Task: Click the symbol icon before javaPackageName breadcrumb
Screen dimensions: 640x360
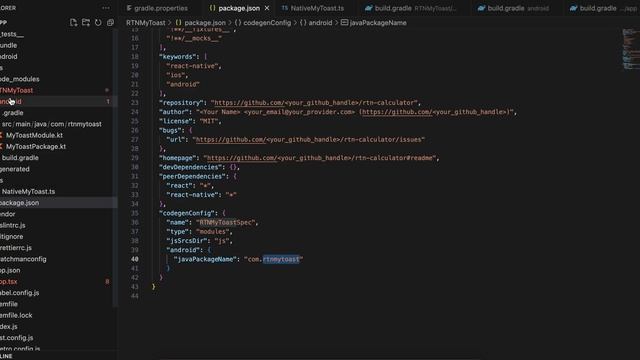Action: (x=344, y=22)
